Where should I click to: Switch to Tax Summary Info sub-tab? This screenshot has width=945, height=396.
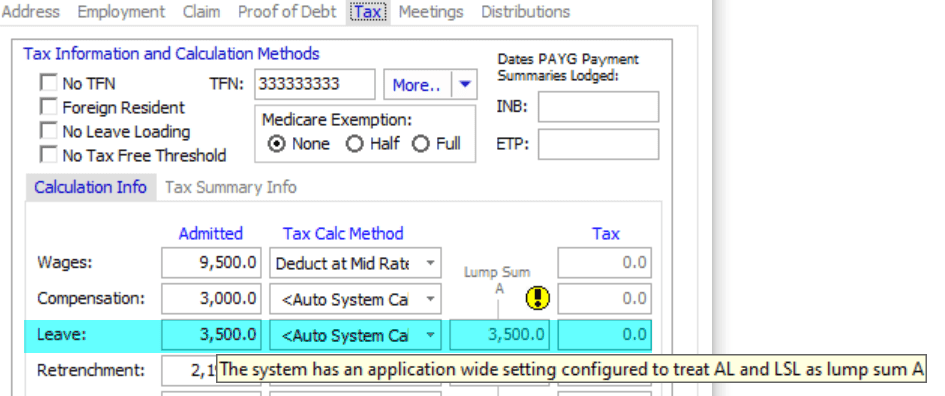(x=231, y=187)
